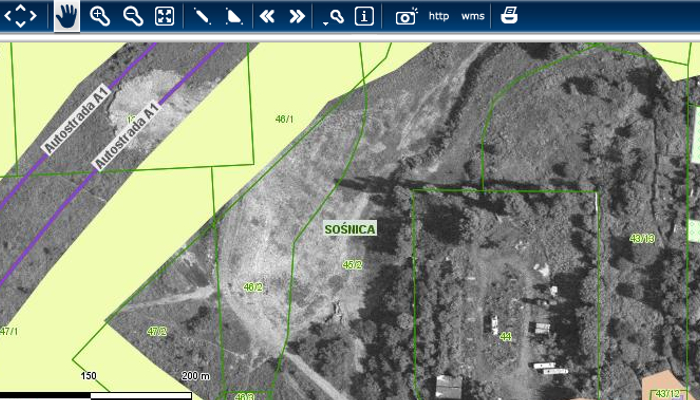The height and width of the screenshot is (400, 700).
Task: Open the wms layer button
Action: (x=473, y=16)
